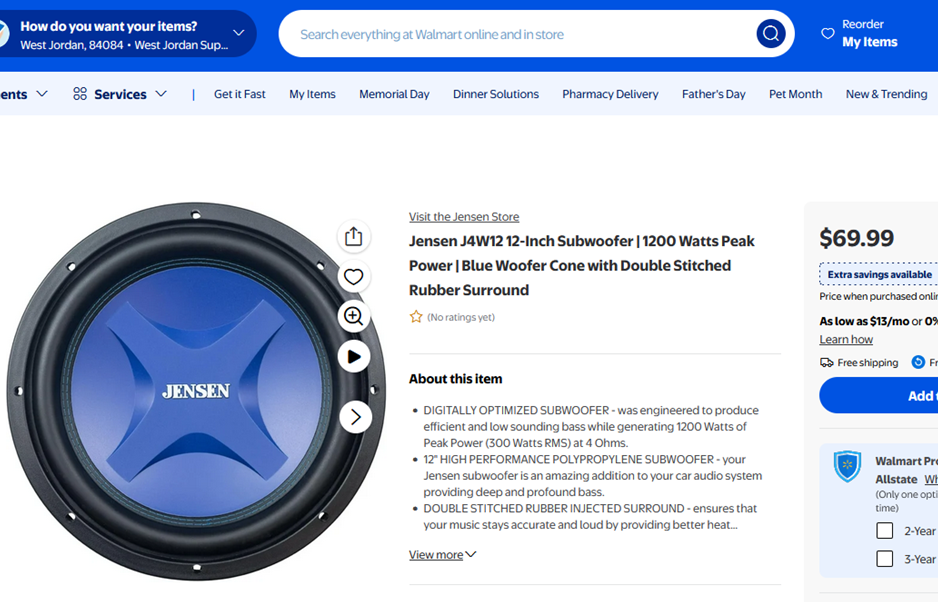
Task: Click the Allstate protection shield icon
Action: [x=847, y=466]
